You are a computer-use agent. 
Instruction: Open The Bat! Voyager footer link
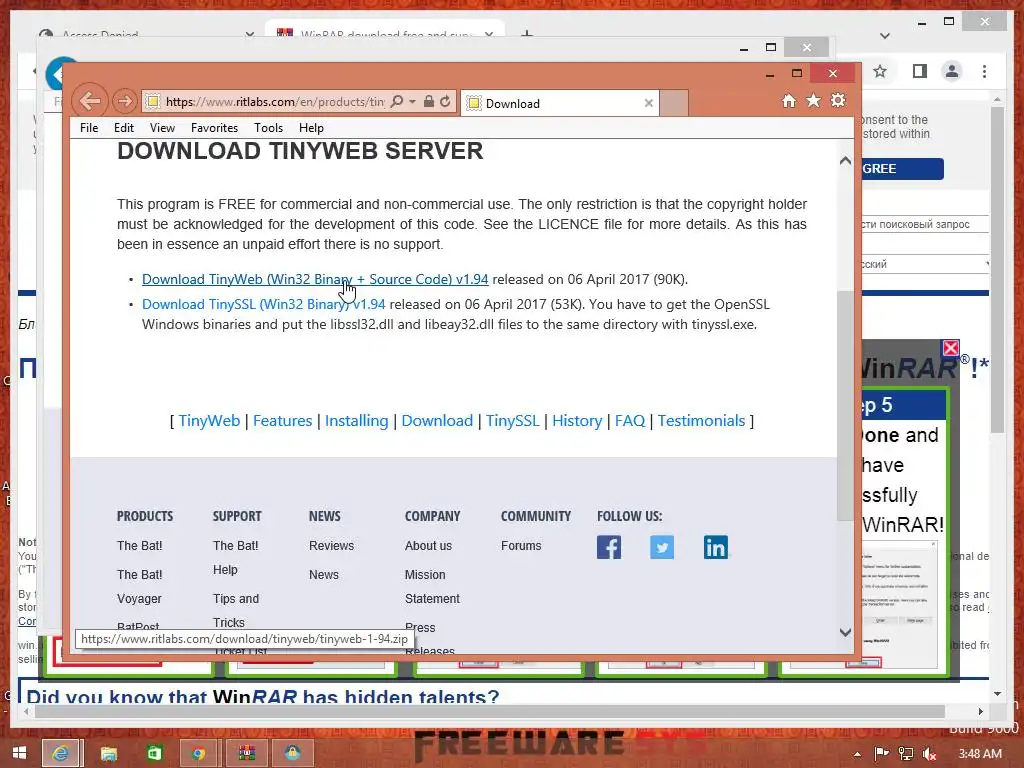click(x=140, y=586)
